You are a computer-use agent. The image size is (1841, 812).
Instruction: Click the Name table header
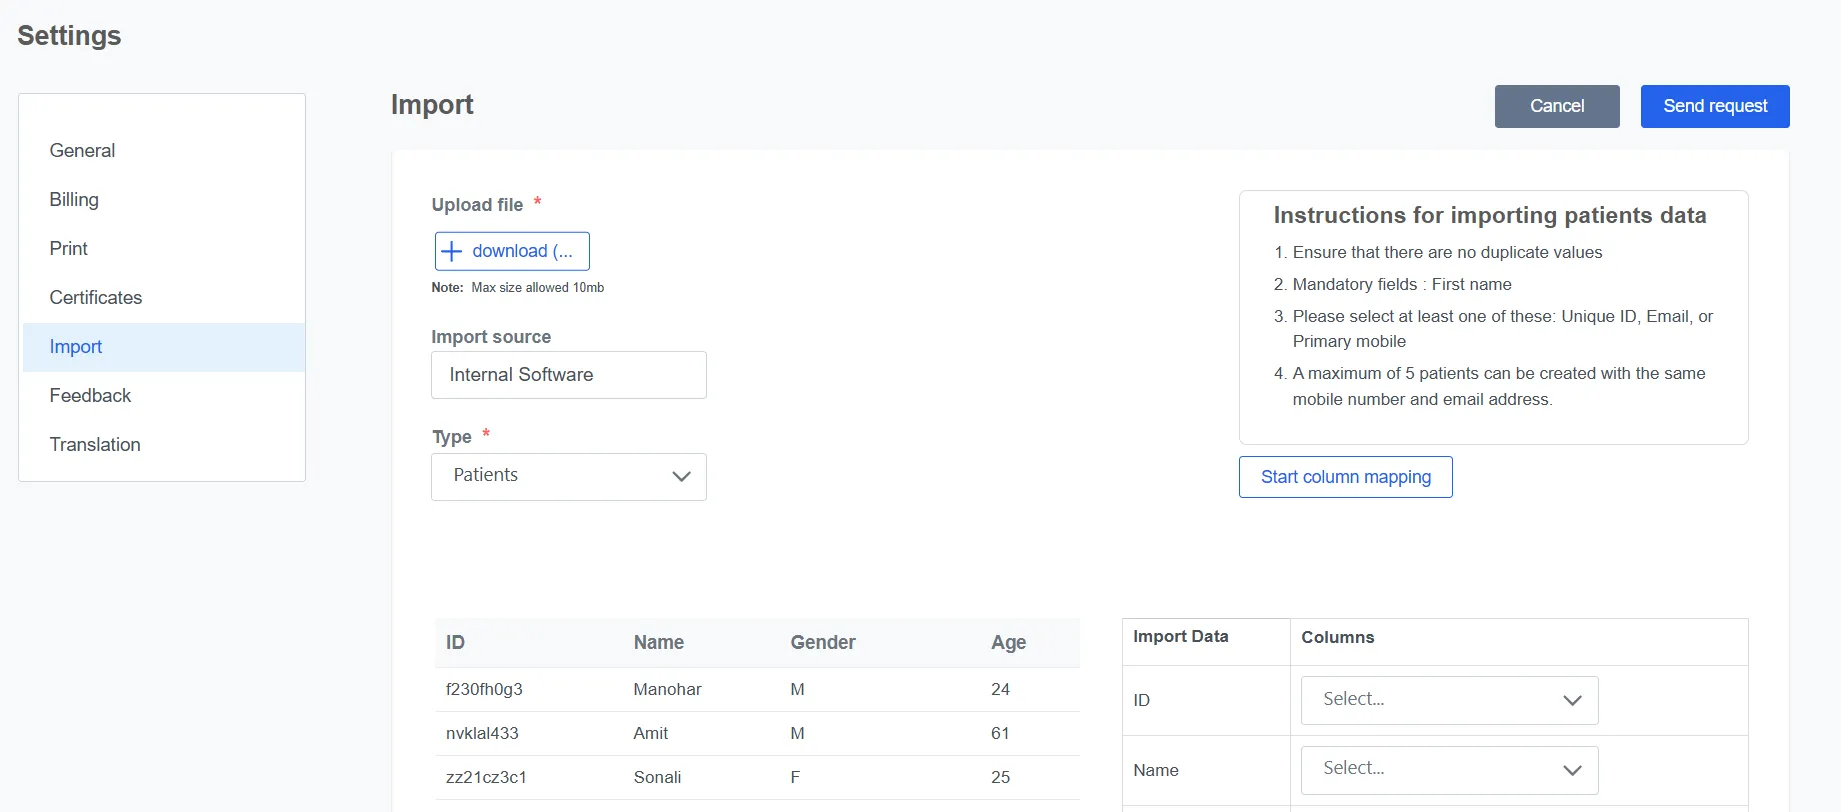click(x=658, y=643)
